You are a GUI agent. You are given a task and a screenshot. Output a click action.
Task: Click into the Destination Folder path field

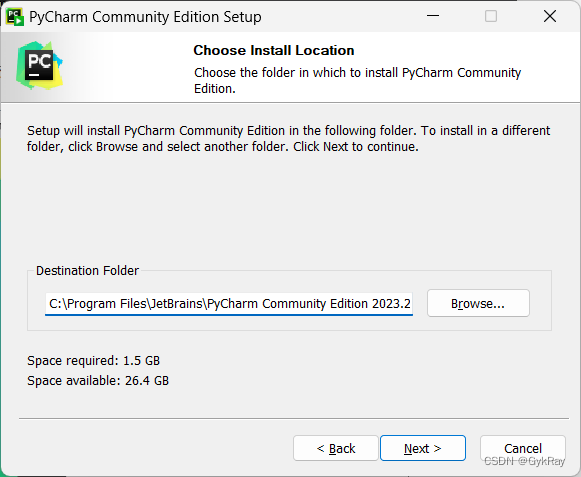point(229,304)
